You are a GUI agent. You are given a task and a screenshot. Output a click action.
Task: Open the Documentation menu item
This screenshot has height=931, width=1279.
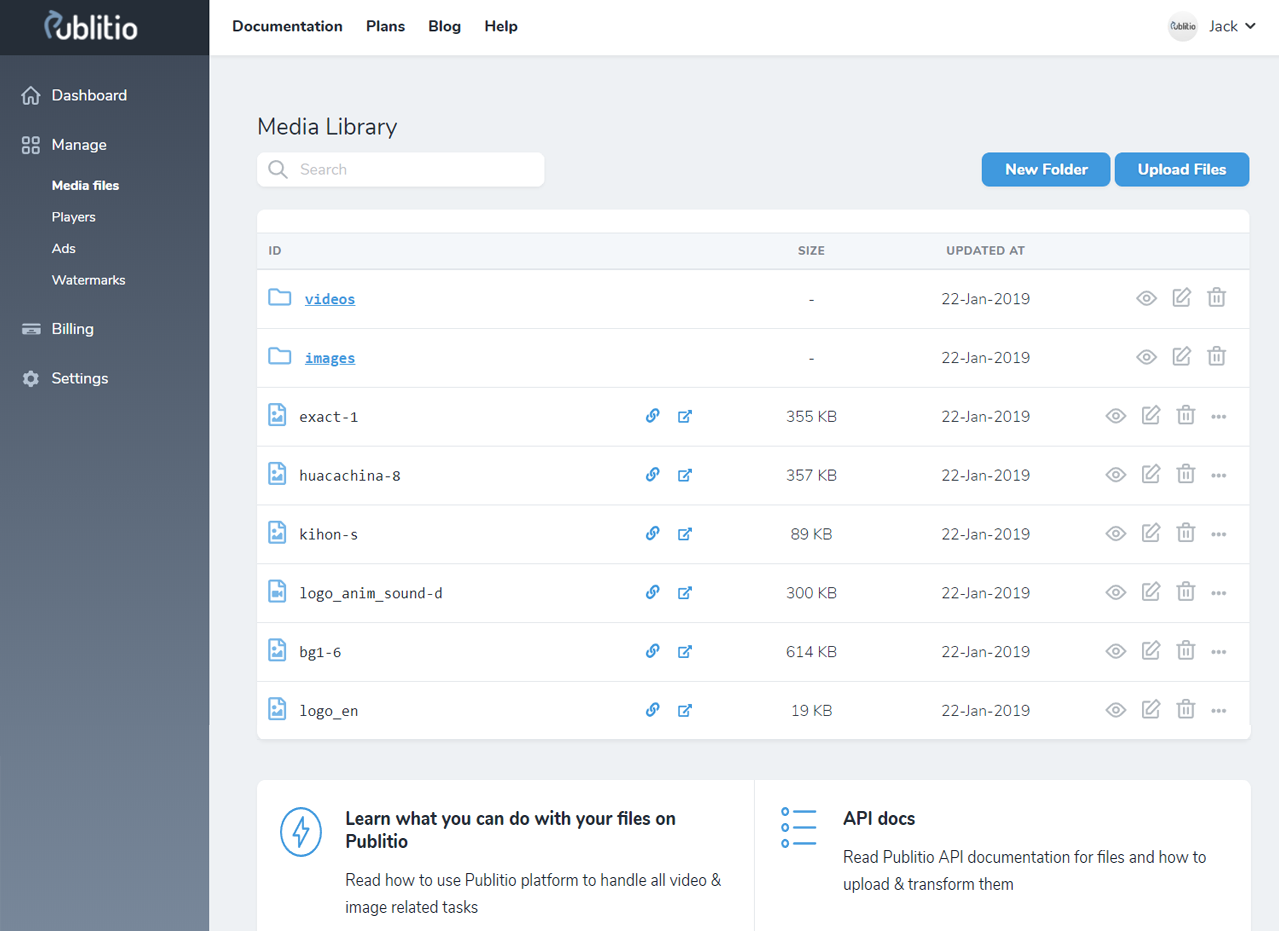click(x=287, y=26)
